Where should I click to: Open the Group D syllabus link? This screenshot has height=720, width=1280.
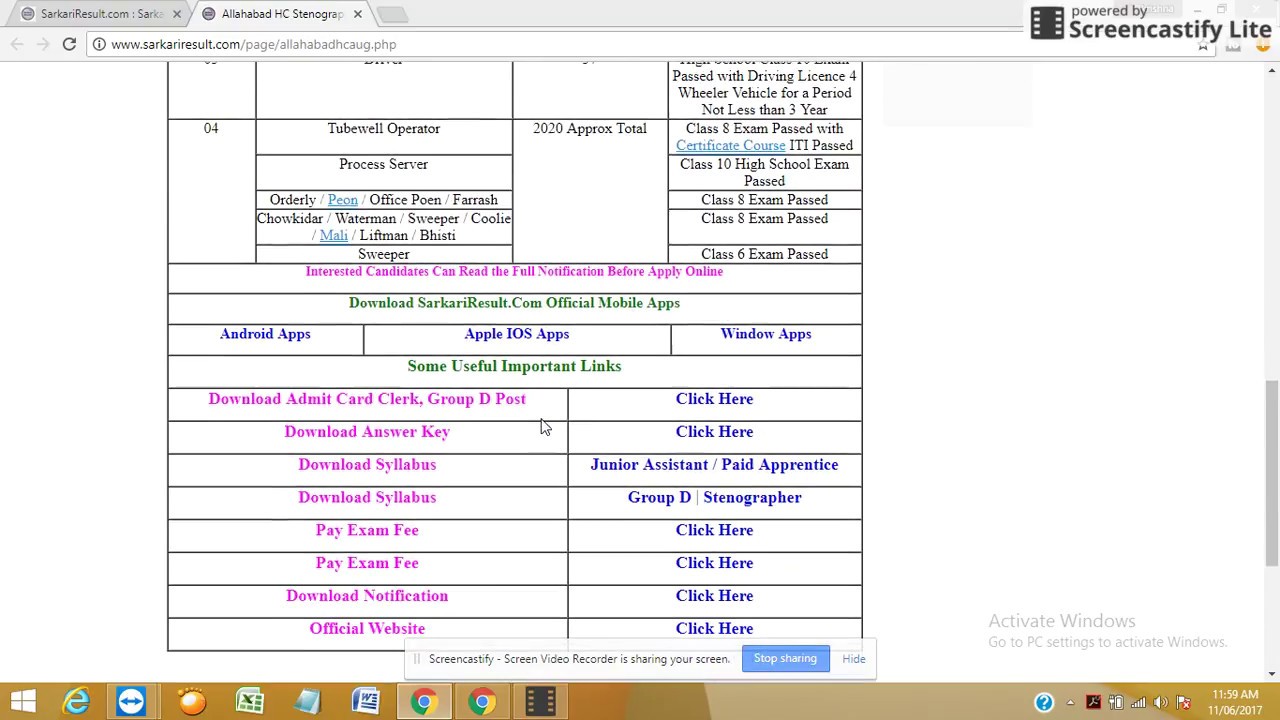(659, 498)
